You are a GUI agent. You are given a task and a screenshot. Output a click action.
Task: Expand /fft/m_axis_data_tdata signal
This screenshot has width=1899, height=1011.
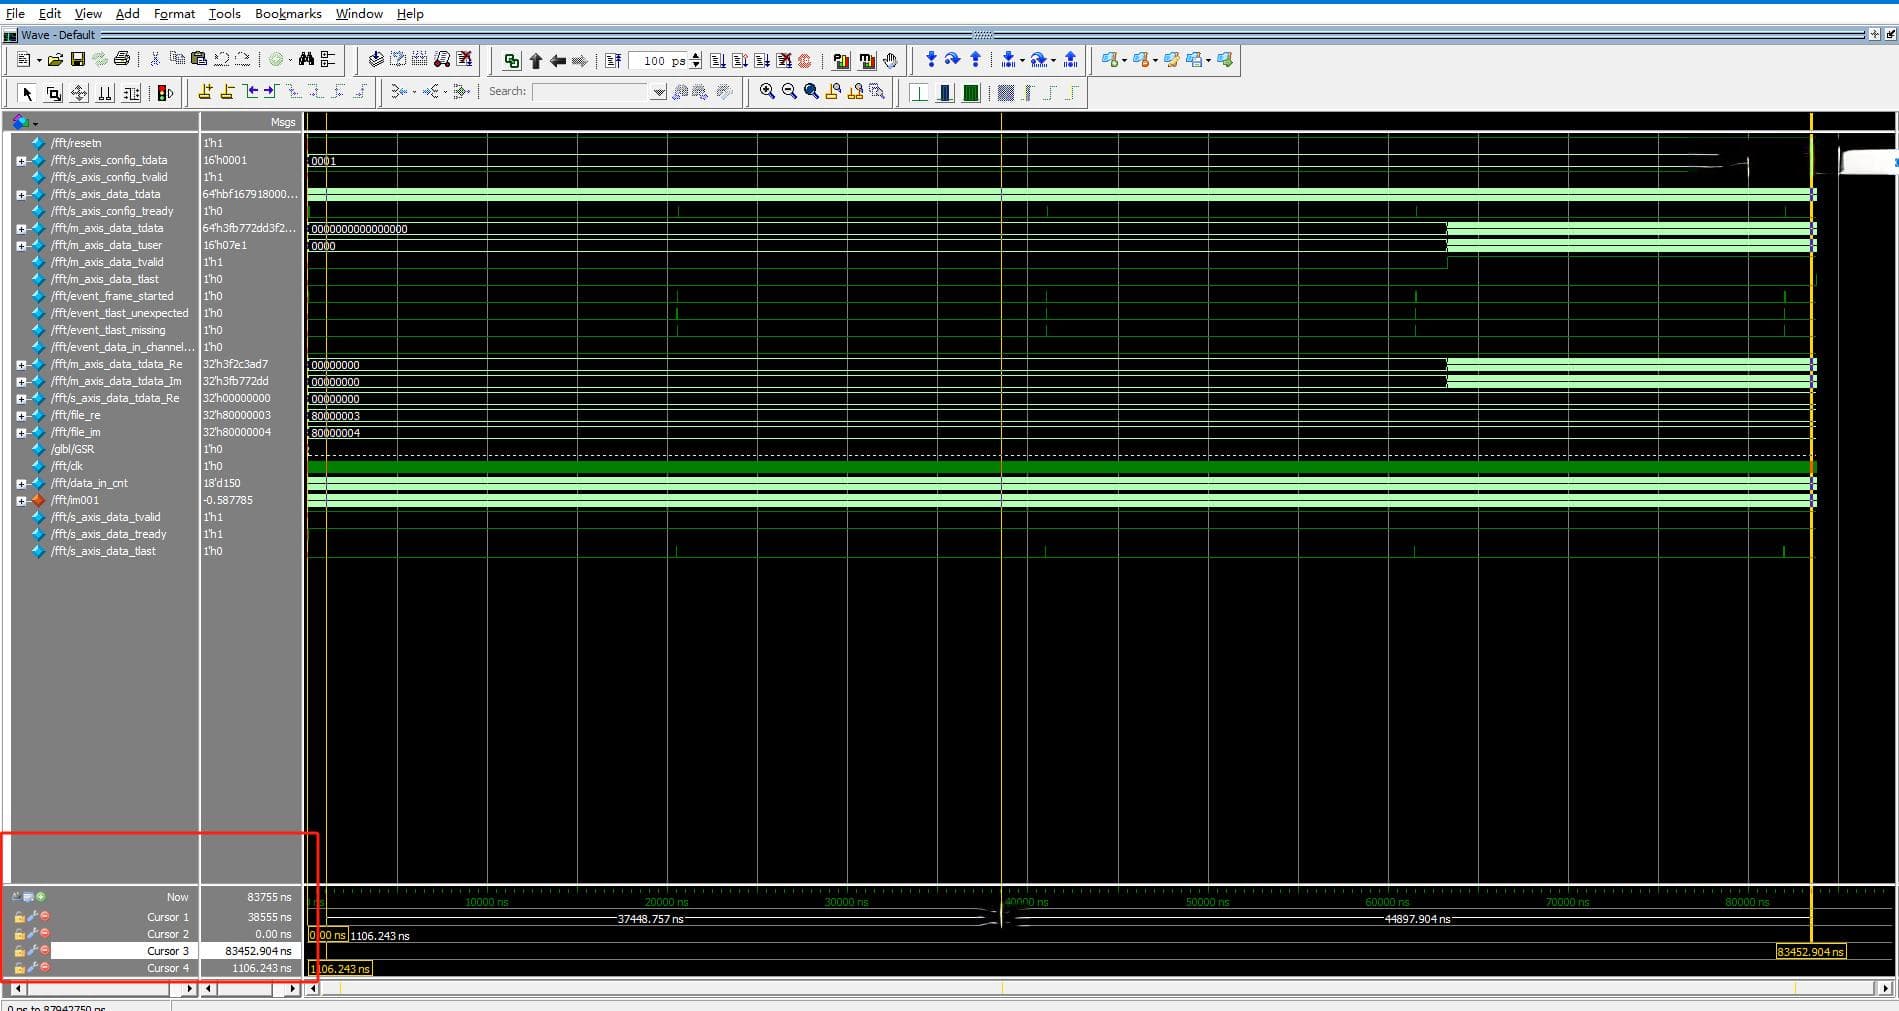pyautogui.click(x=21, y=229)
